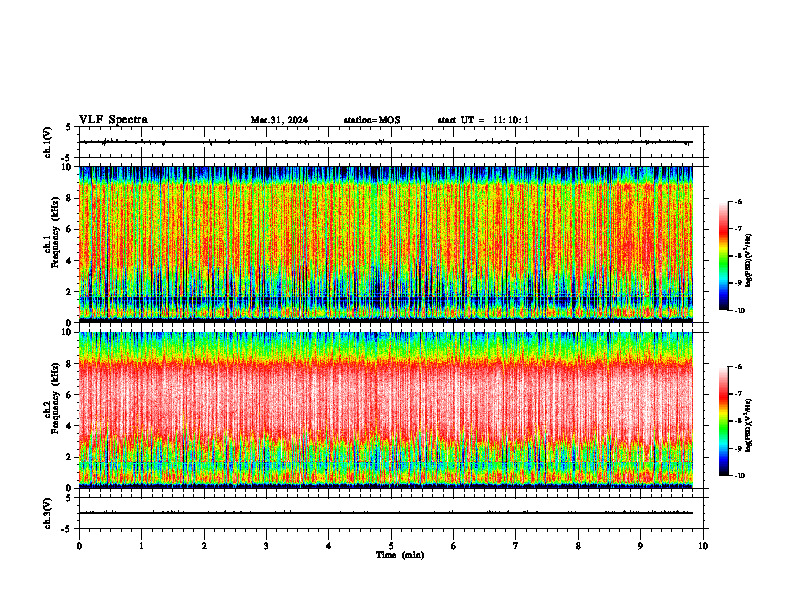Image resolution: width=792 pixels, height=612 pixels.
Task: Click the "5" tick of ch.1(V) axis
Action: pyautogui.click(x=69, y=127)
